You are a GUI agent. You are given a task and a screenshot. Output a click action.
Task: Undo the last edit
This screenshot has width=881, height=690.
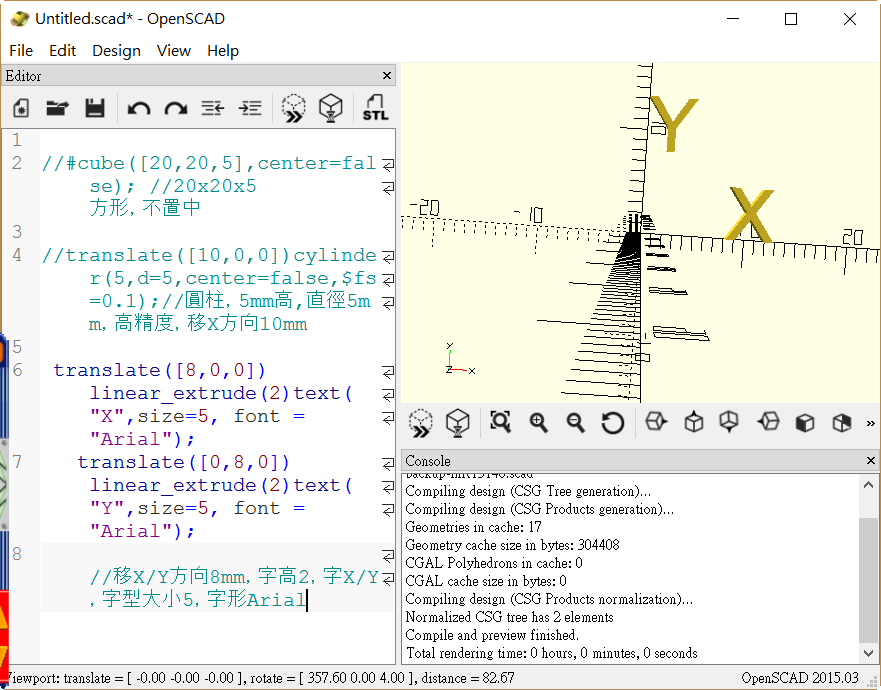(139, 108)
